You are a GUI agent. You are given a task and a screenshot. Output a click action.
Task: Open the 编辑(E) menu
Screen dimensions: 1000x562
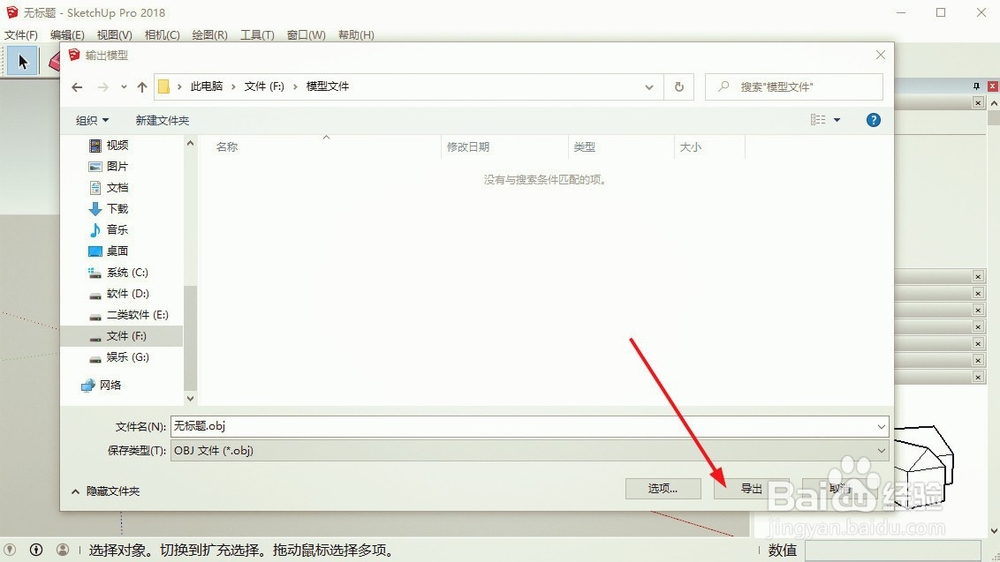pos(67,35)
